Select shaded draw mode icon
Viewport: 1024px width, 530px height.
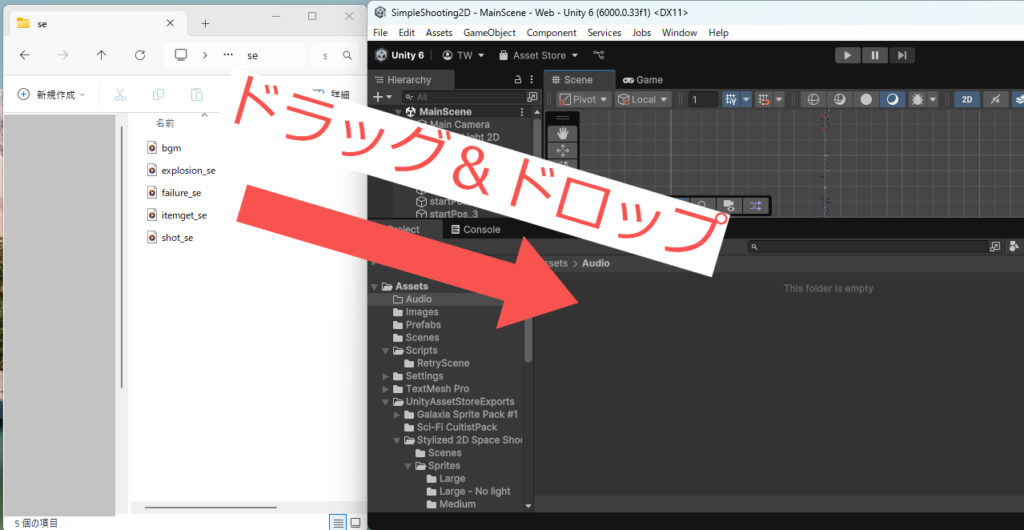coord(892,99)
